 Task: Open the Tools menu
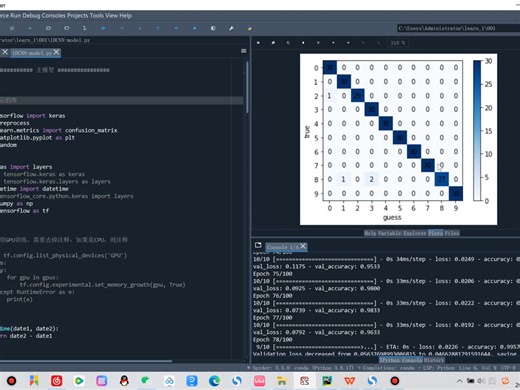97,16
